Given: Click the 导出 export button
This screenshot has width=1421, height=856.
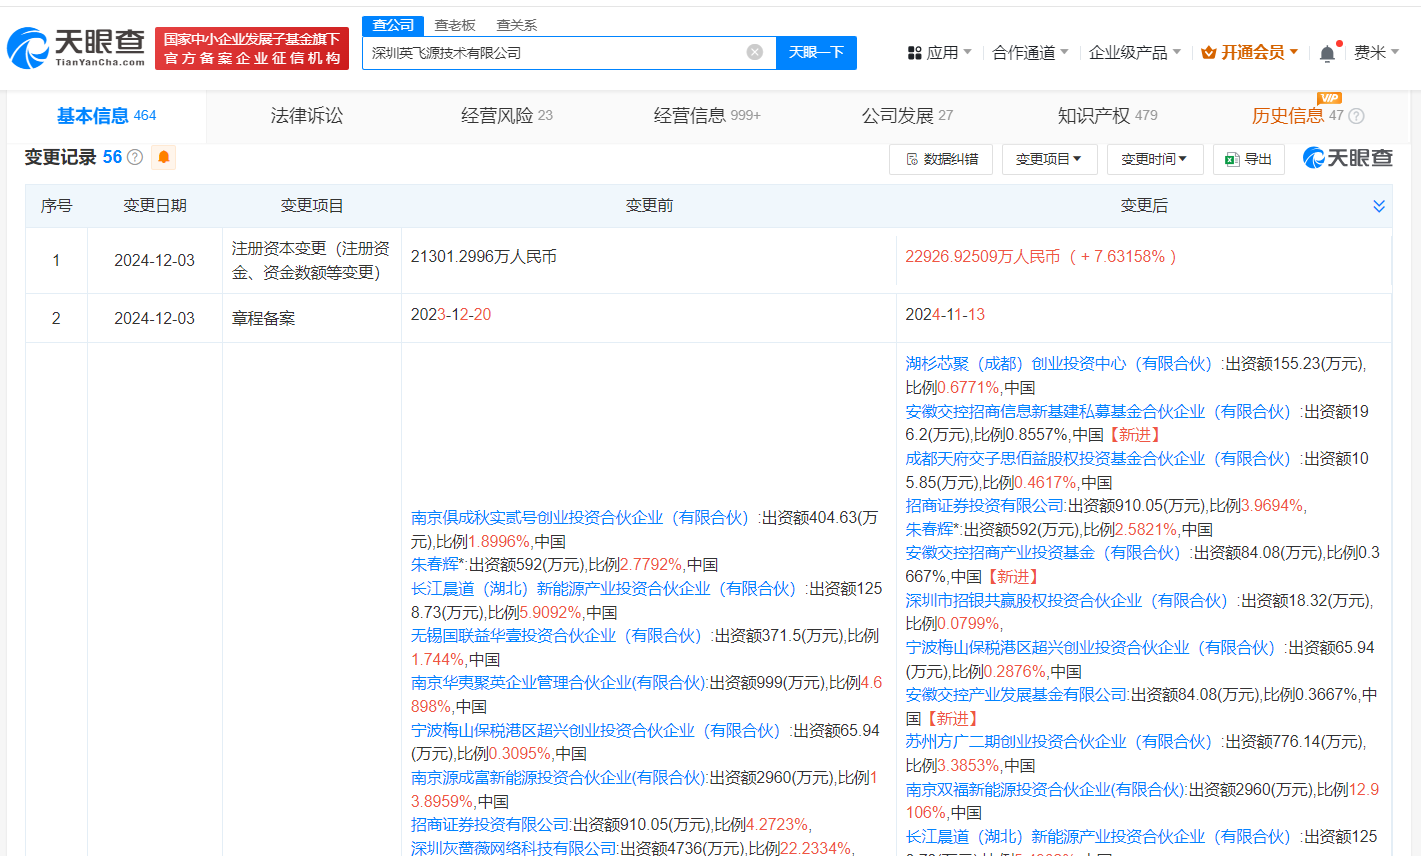Looking at the screenshot, I should click(x=1248, y=159).
